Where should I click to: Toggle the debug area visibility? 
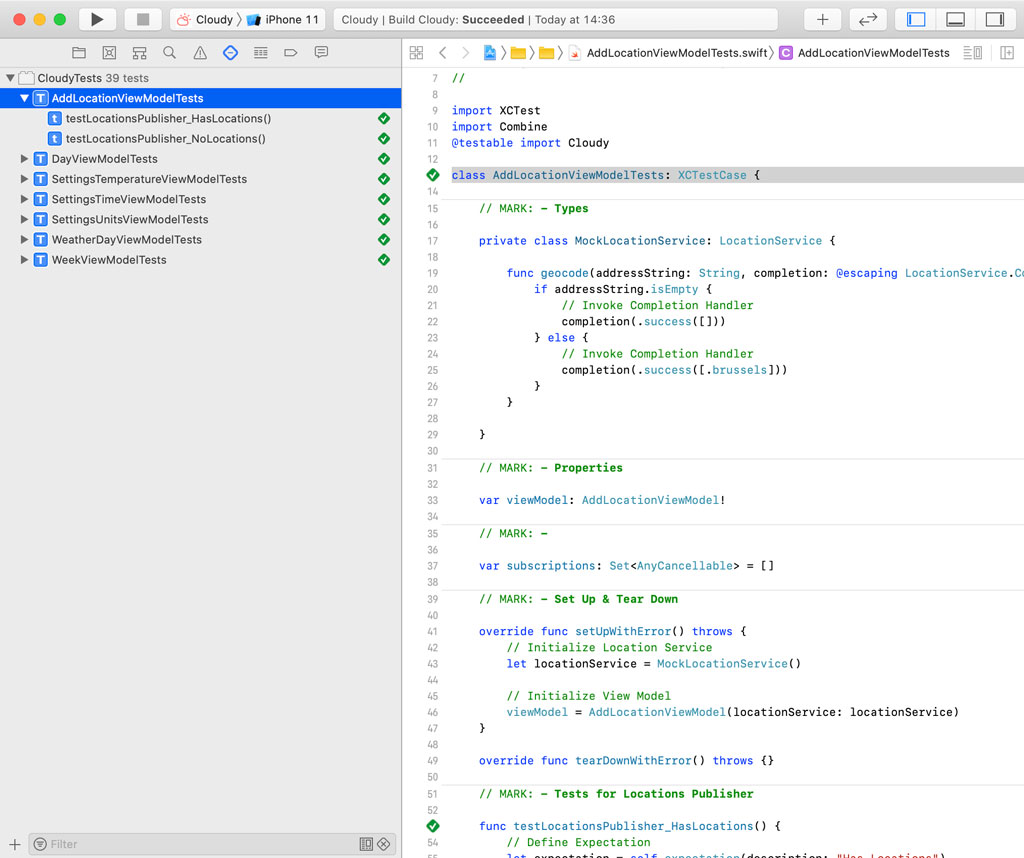(x=954, y=18)
